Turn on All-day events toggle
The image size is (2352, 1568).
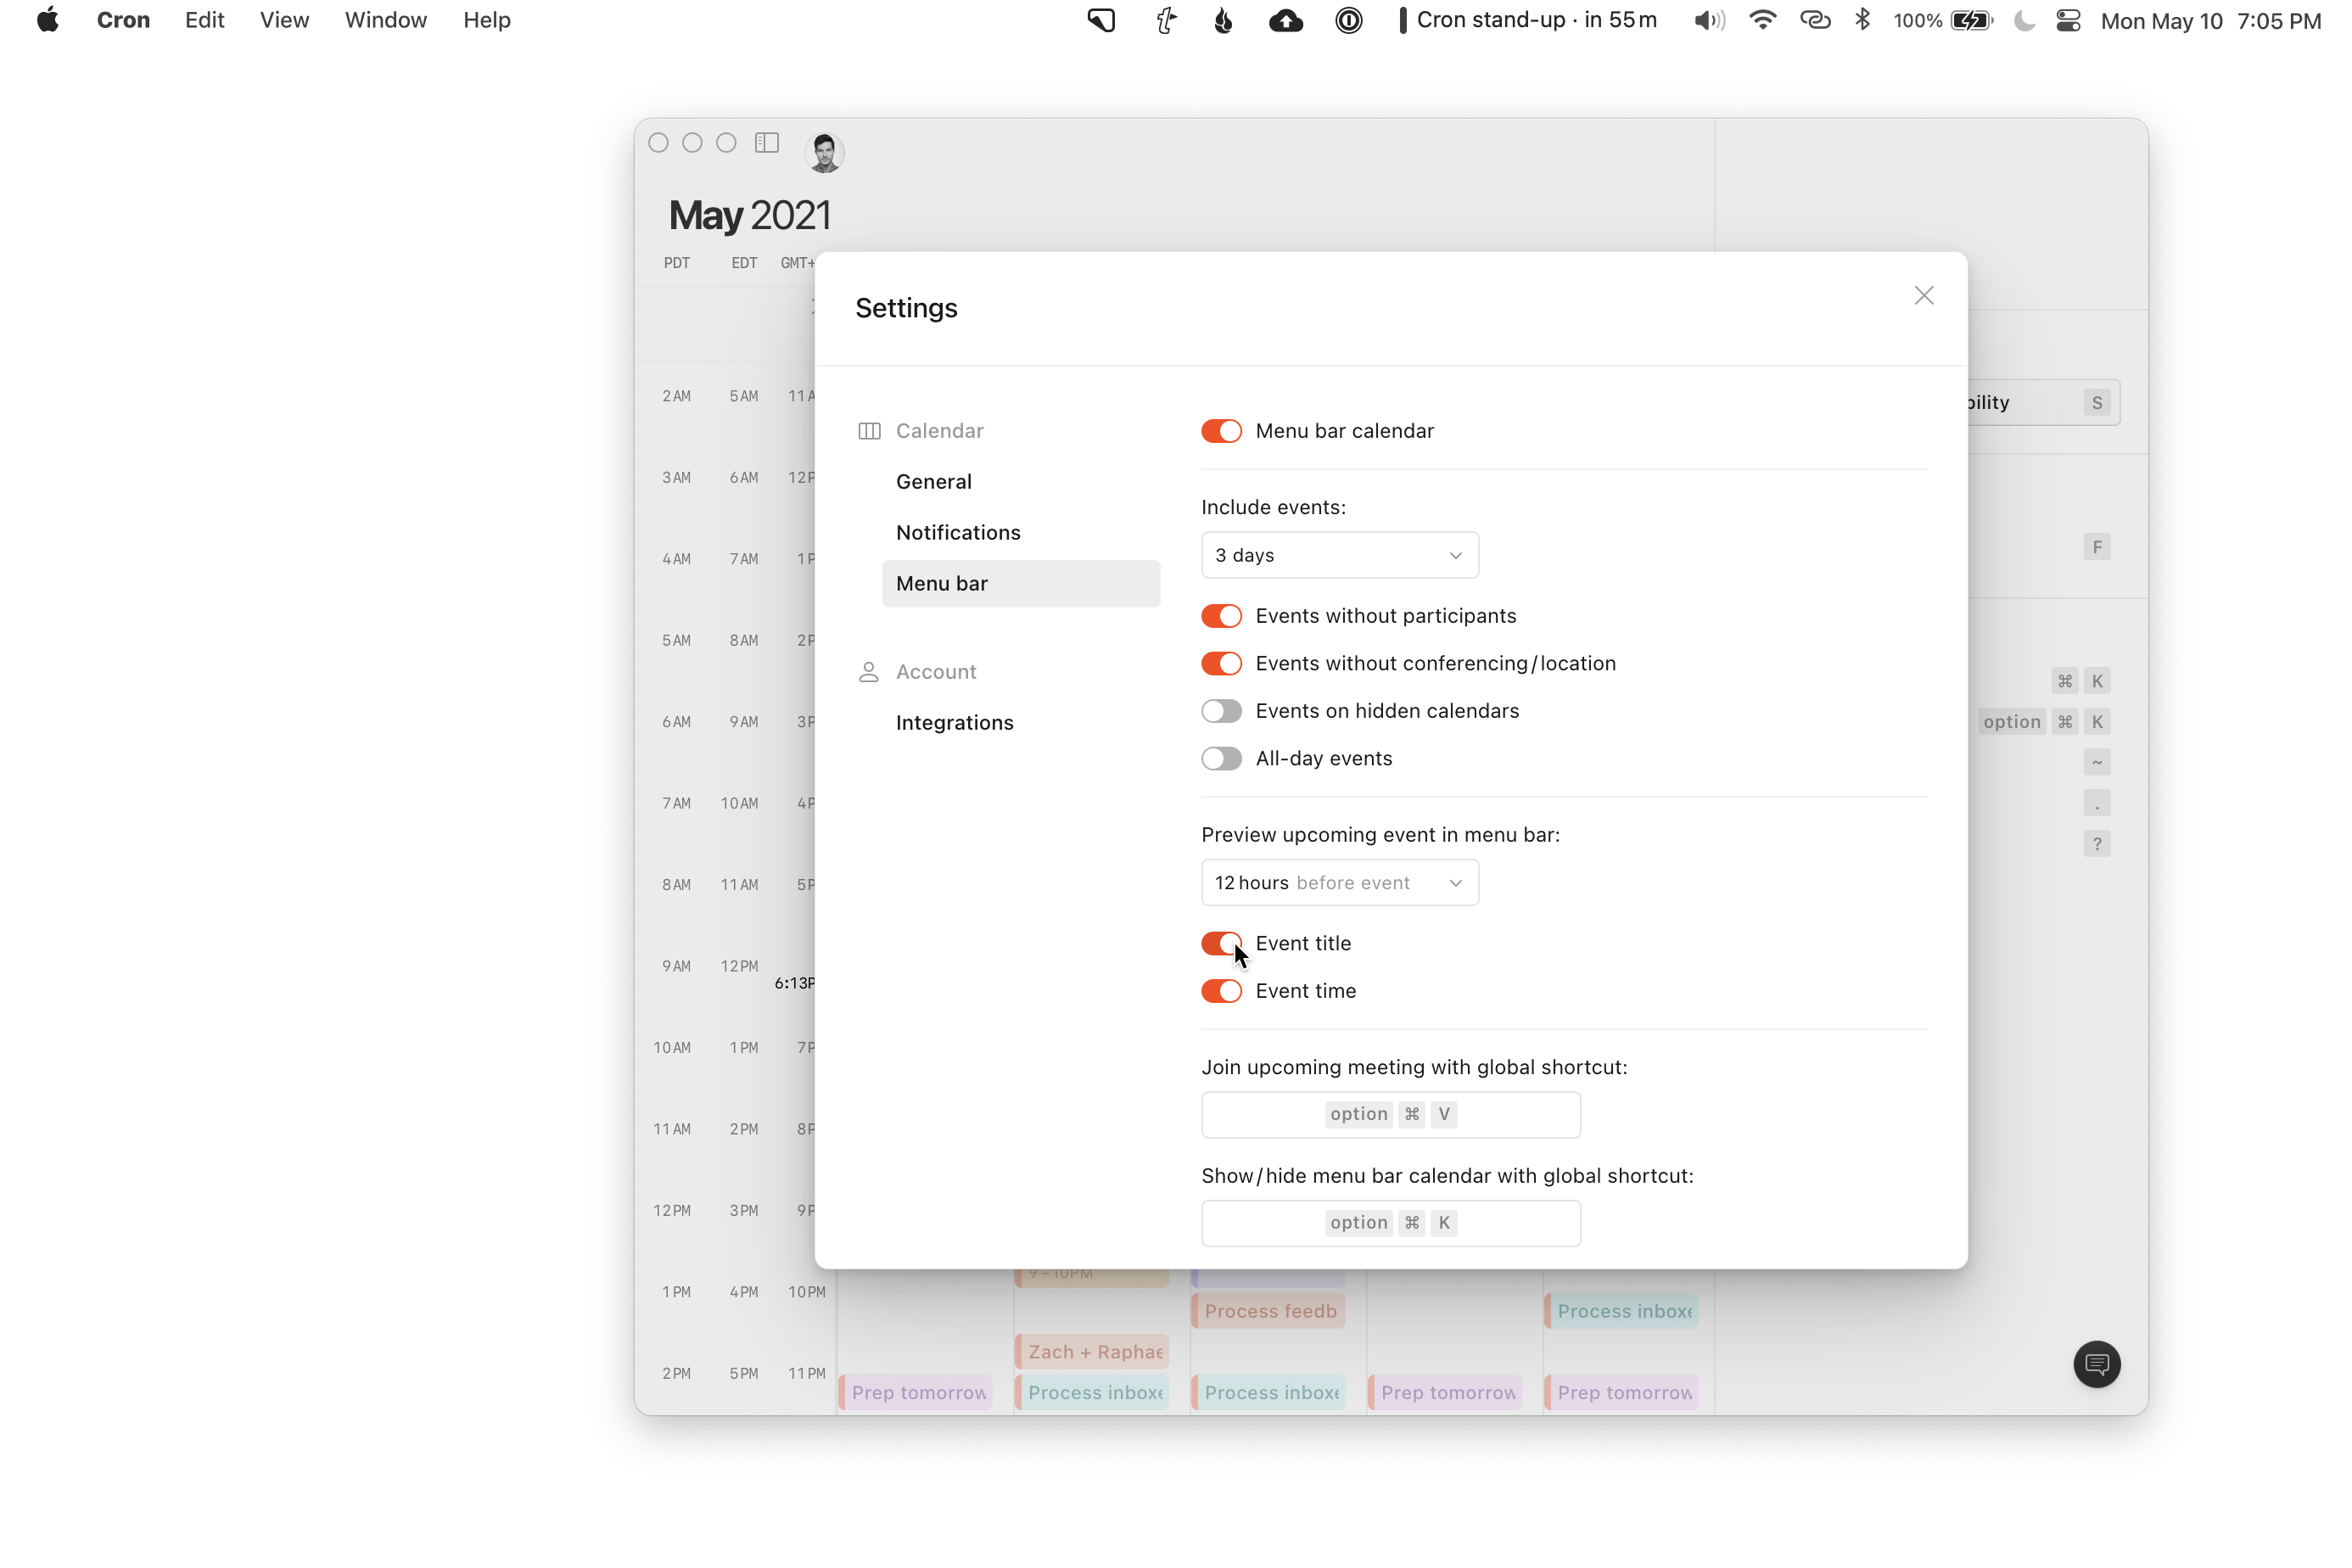click(x=1221, y=759)
